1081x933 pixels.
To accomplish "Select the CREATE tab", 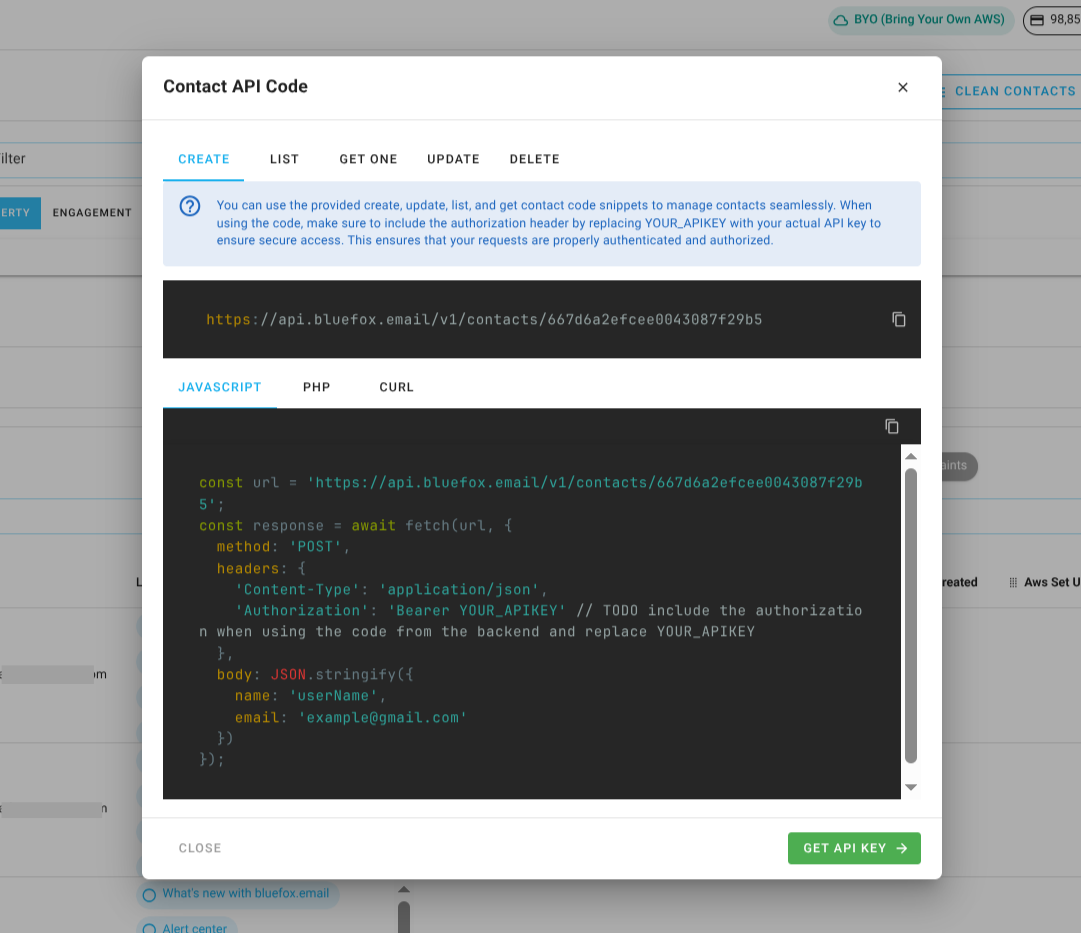I will click(x=203, y=159).
